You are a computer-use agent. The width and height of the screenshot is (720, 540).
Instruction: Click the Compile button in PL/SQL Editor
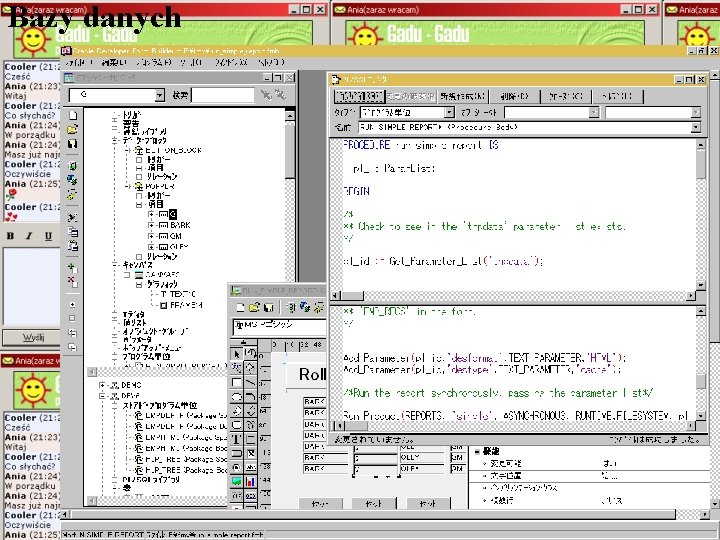359,96
